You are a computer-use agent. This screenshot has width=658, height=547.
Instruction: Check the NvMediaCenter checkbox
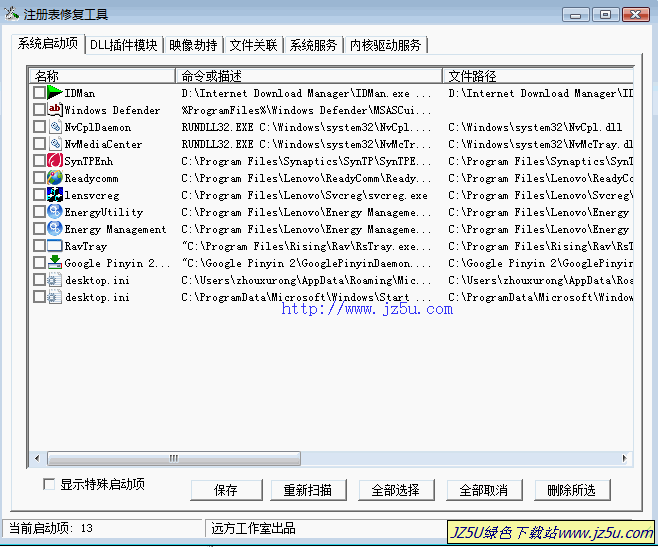pyautogui.click(x=39, y=144)
